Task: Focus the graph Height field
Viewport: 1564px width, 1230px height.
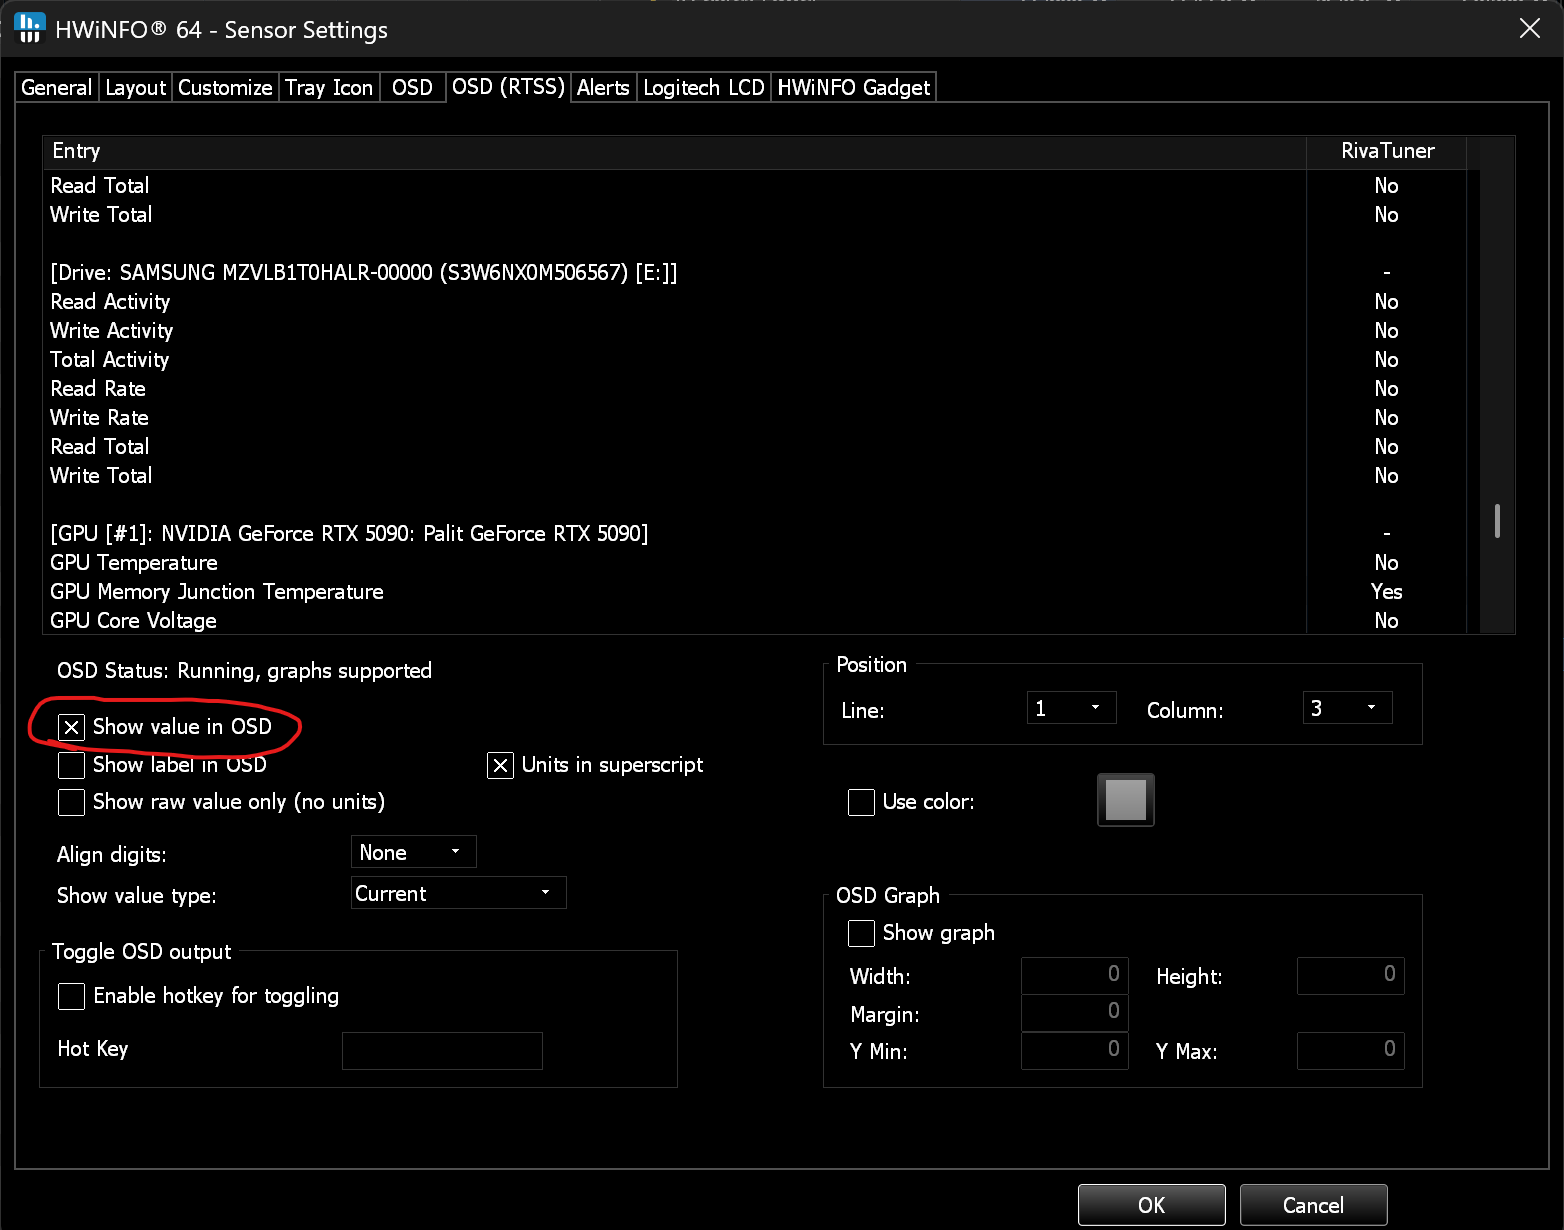Action: [1351, 975]
